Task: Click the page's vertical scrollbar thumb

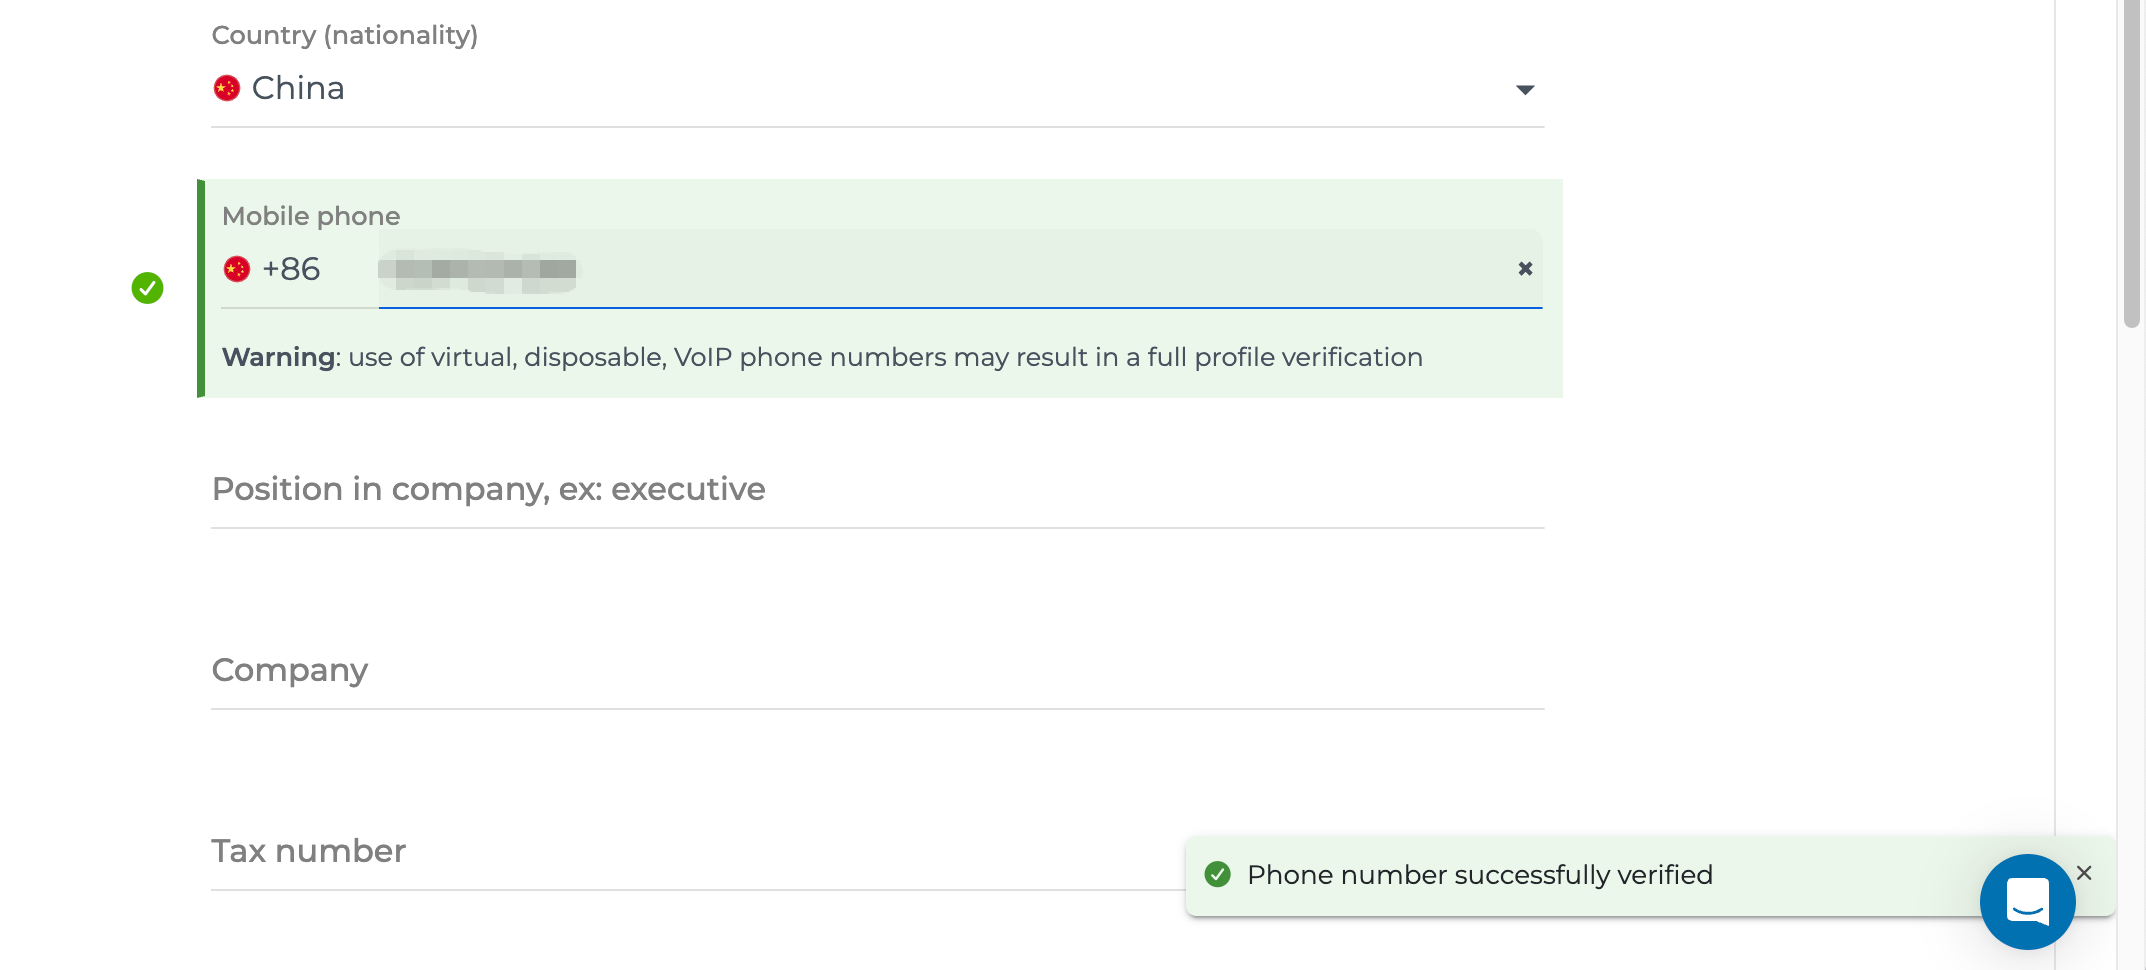Action: point(2131,160)
